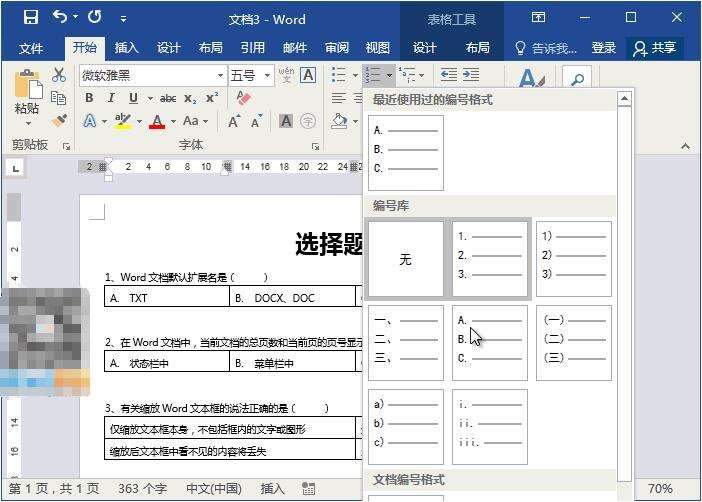Viewport: 702px width, 502px height.
Task: Choose the (一)(二)(三) numbering format
Action: pyautogui.click(x=574, y=343)
